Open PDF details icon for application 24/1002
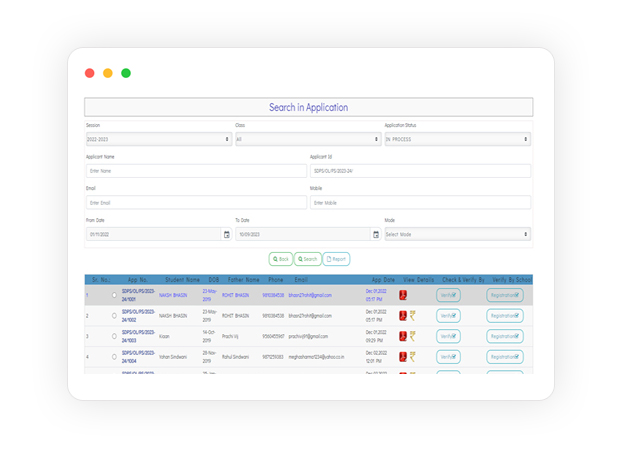This screenshot has width=622, height=450. 403,315
